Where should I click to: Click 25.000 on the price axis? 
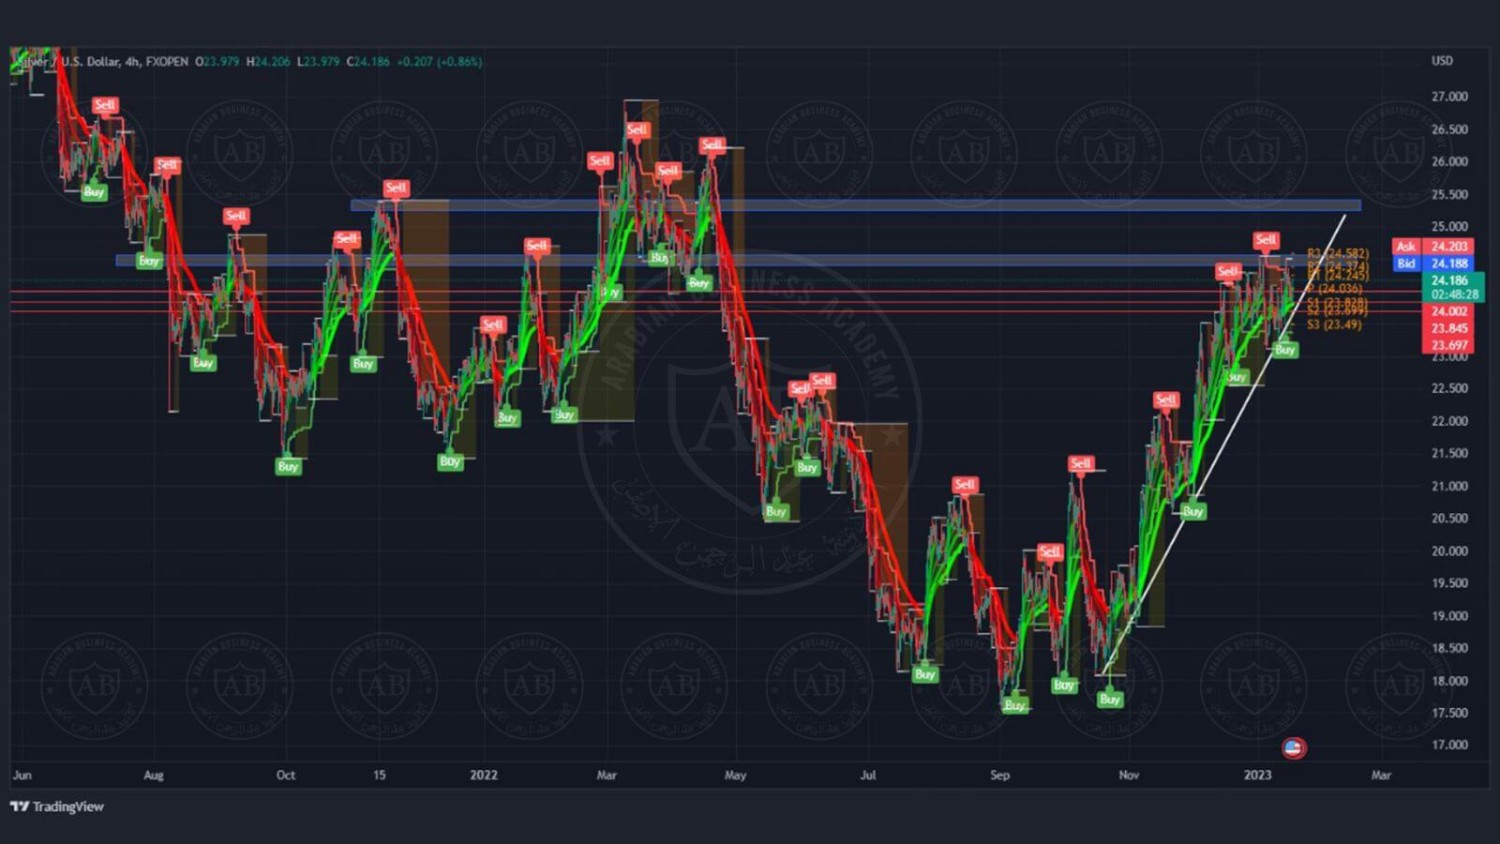[1449, 227]
